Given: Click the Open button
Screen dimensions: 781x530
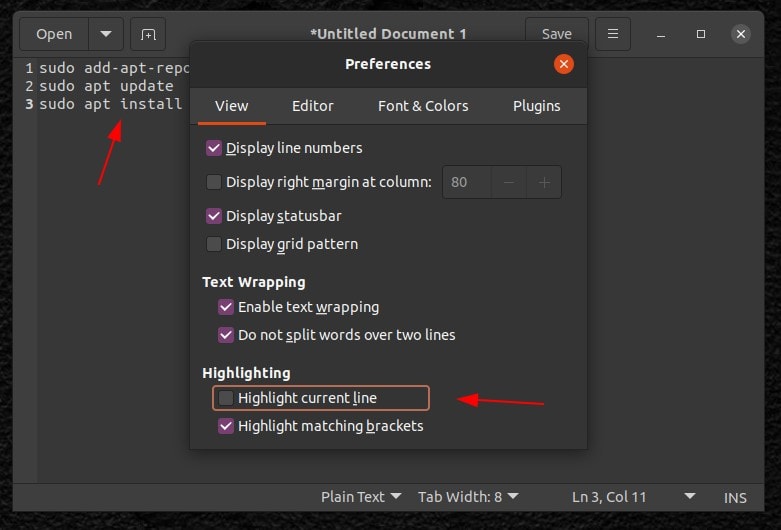Looking at the screenshot, I should tap(54, 34).
